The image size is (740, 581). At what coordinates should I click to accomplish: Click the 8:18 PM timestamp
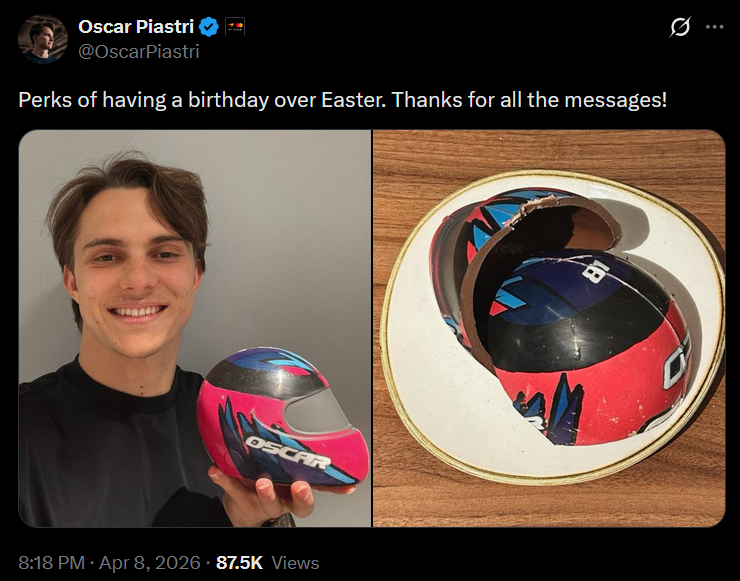(x=50, y=563)
